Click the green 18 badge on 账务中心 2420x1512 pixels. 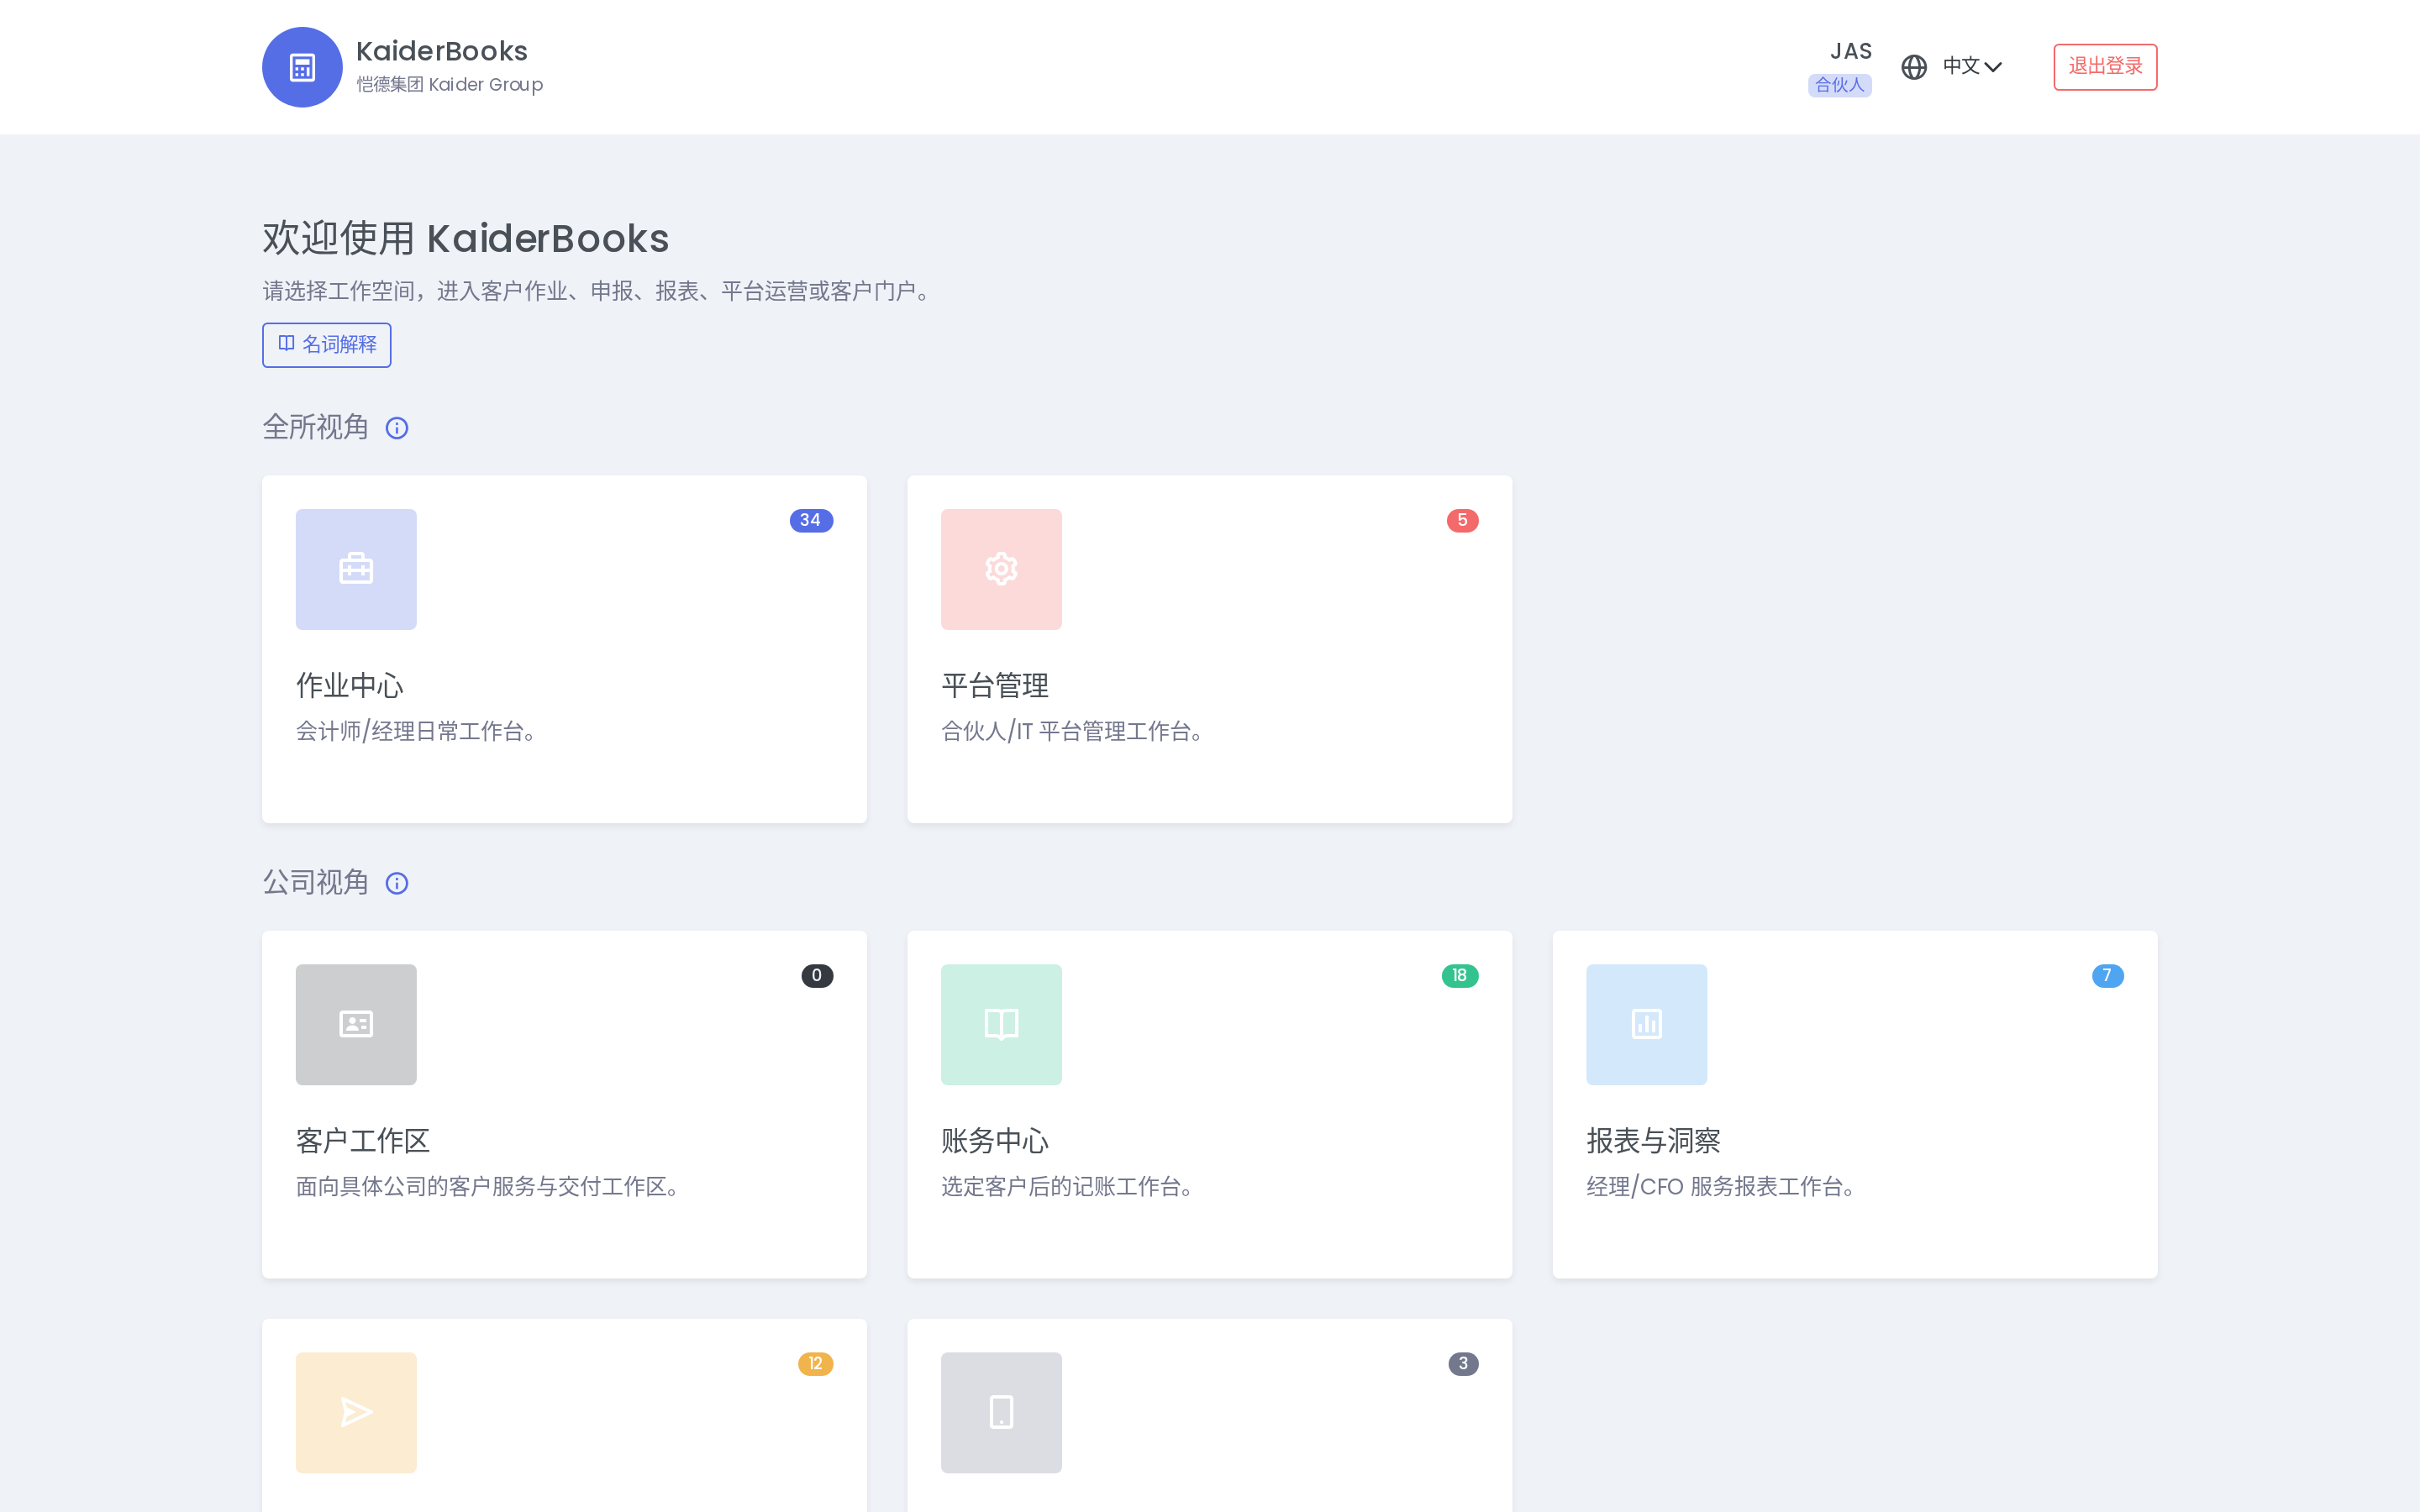[1460, 975]
